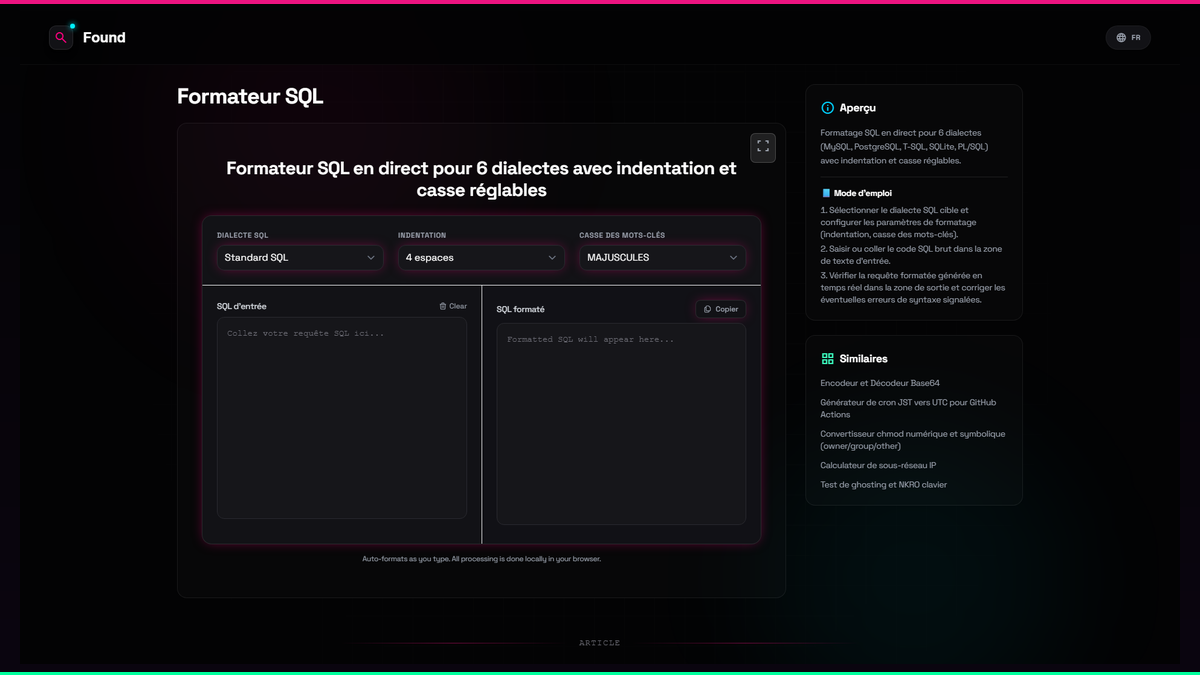Open the Dialecte SQL dropdown
The image size is (1200, 675).
click(301, 257)
